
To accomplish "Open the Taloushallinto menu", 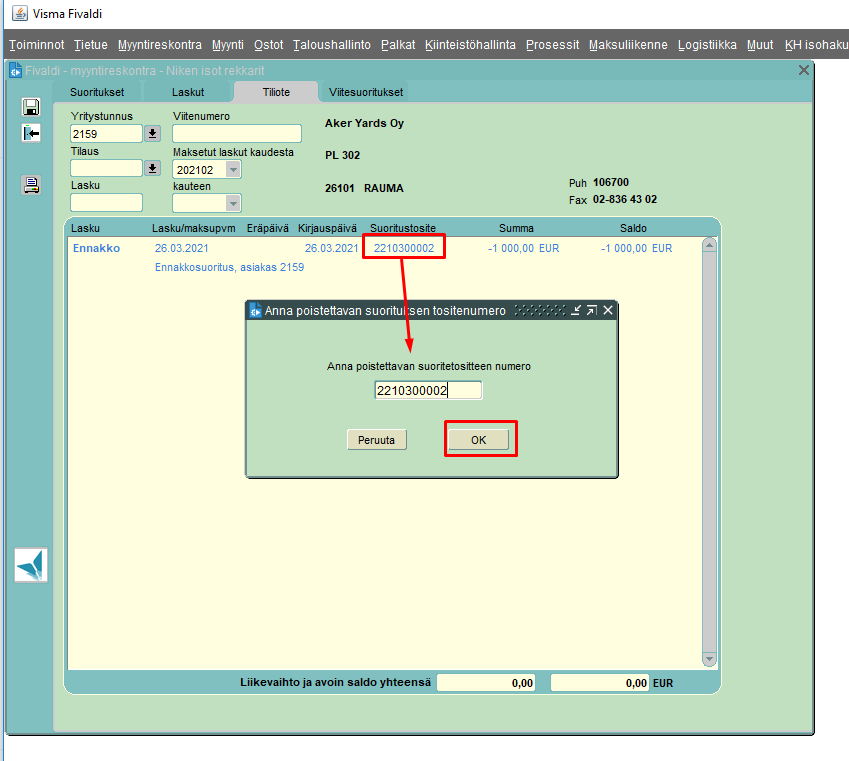I will pos(332,45).
